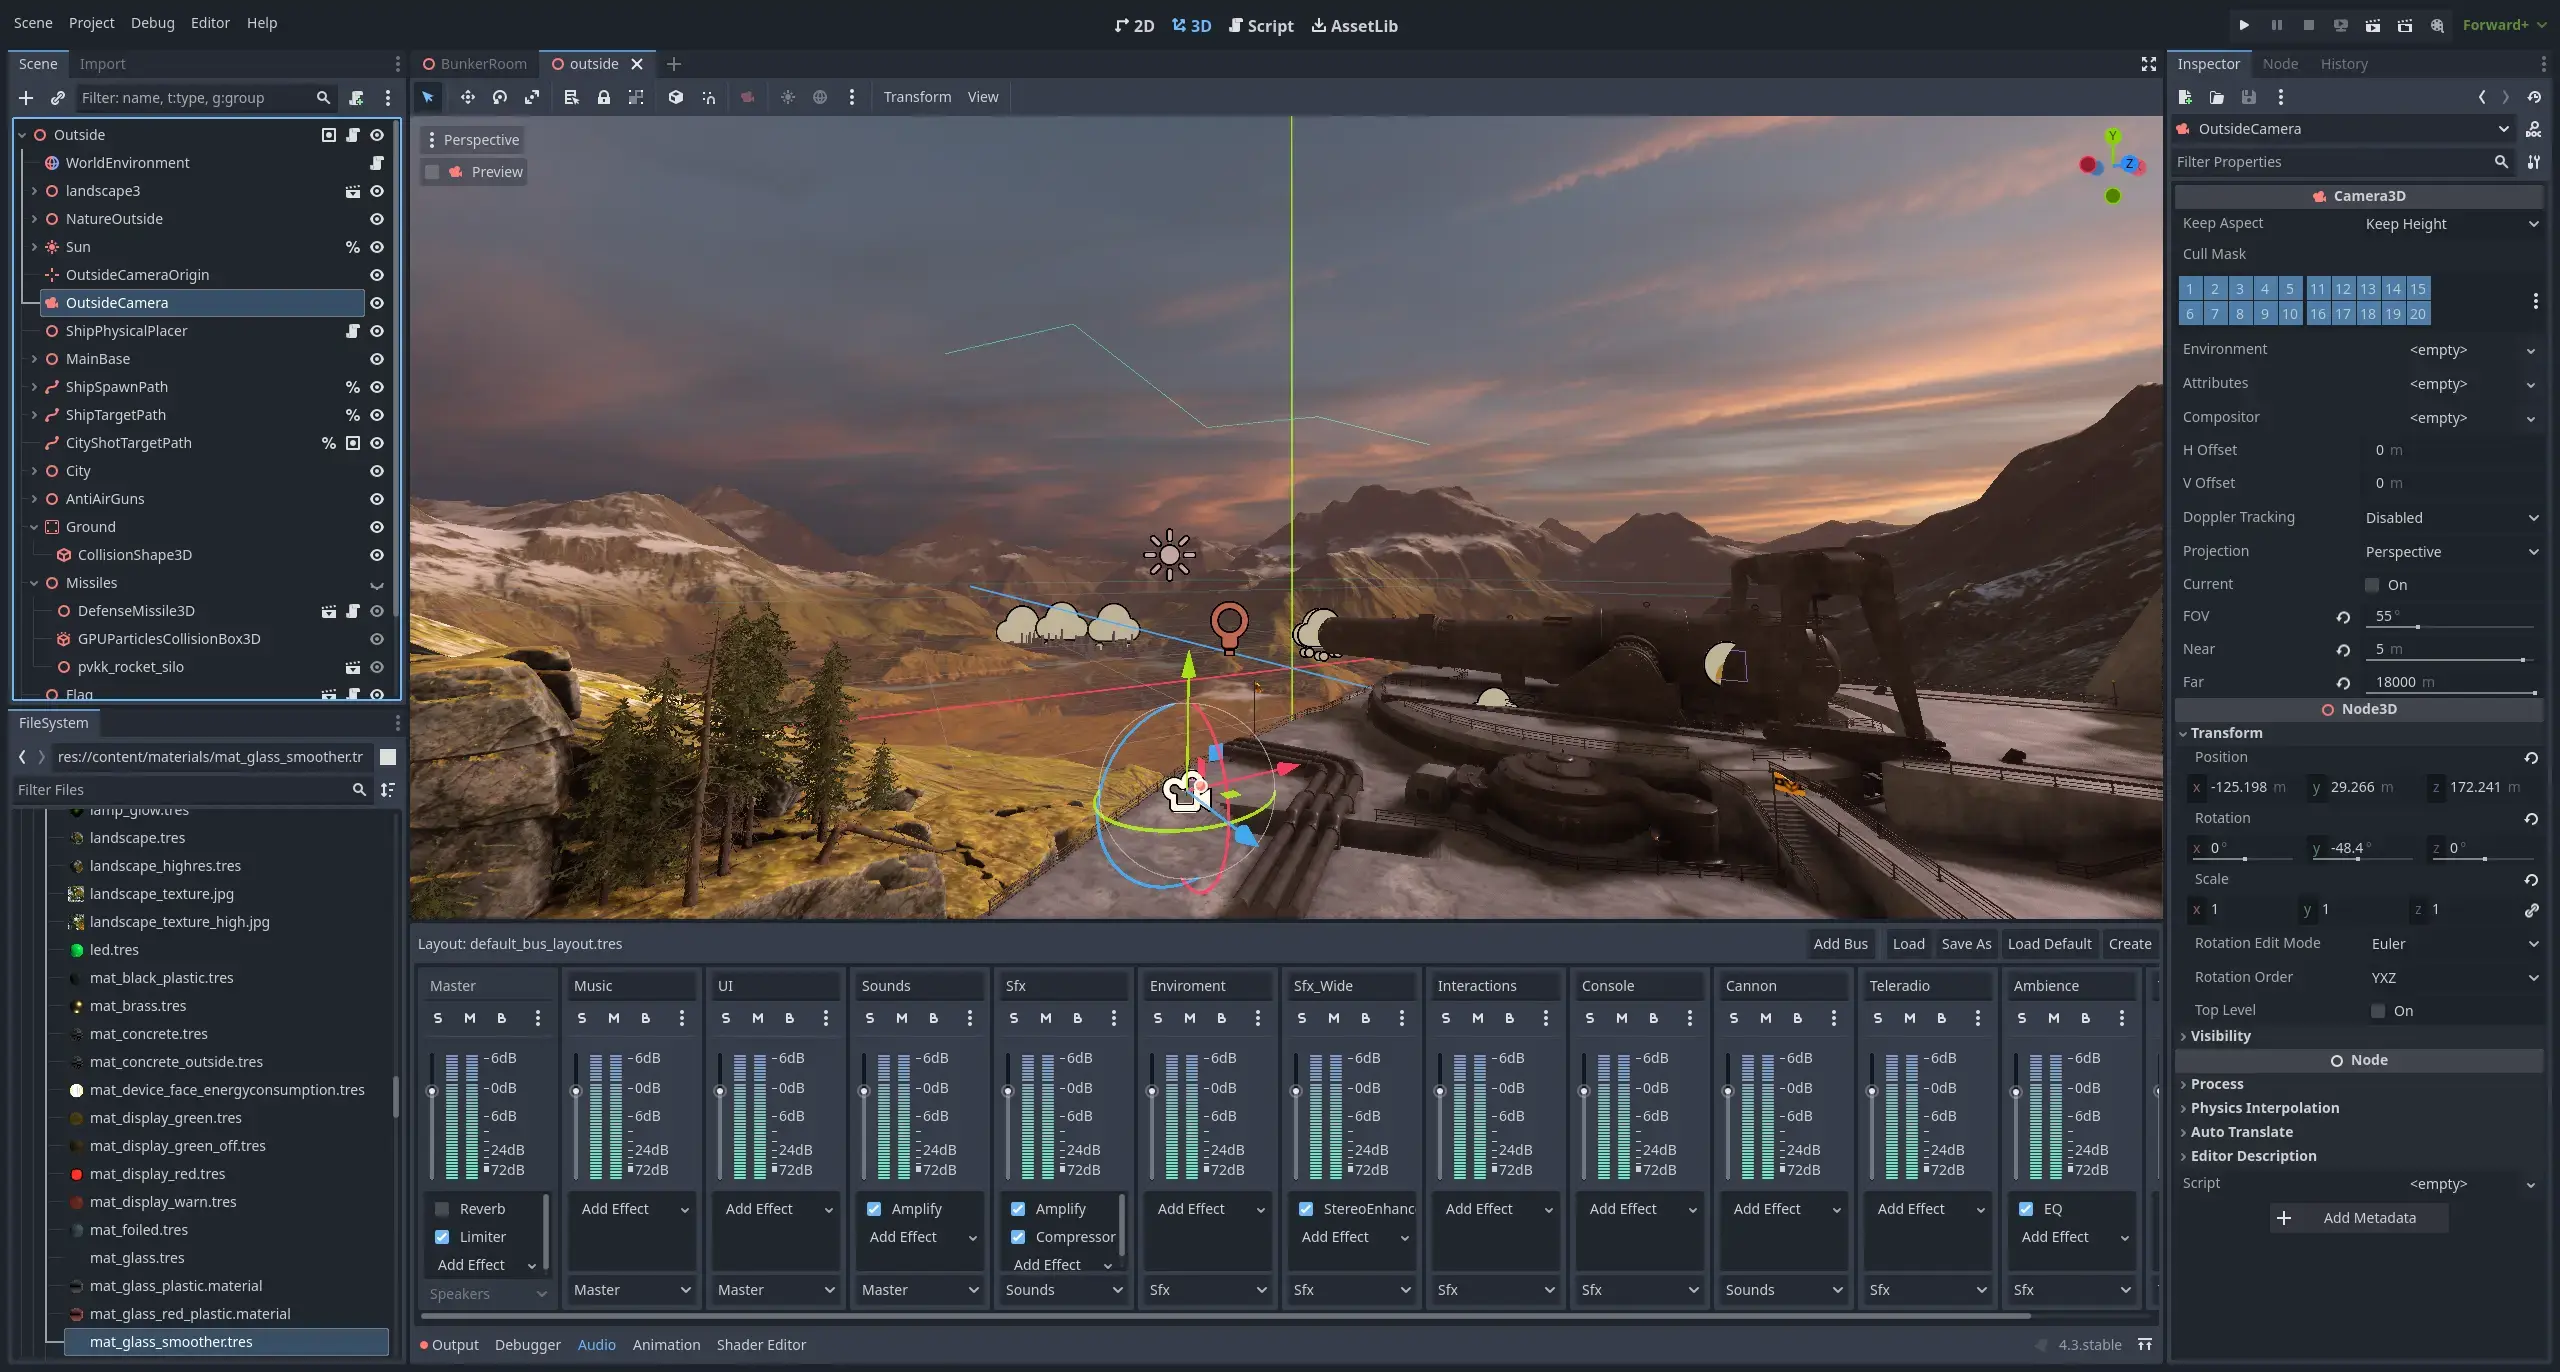Click the add new node plus icon

[x=26, y=97]
